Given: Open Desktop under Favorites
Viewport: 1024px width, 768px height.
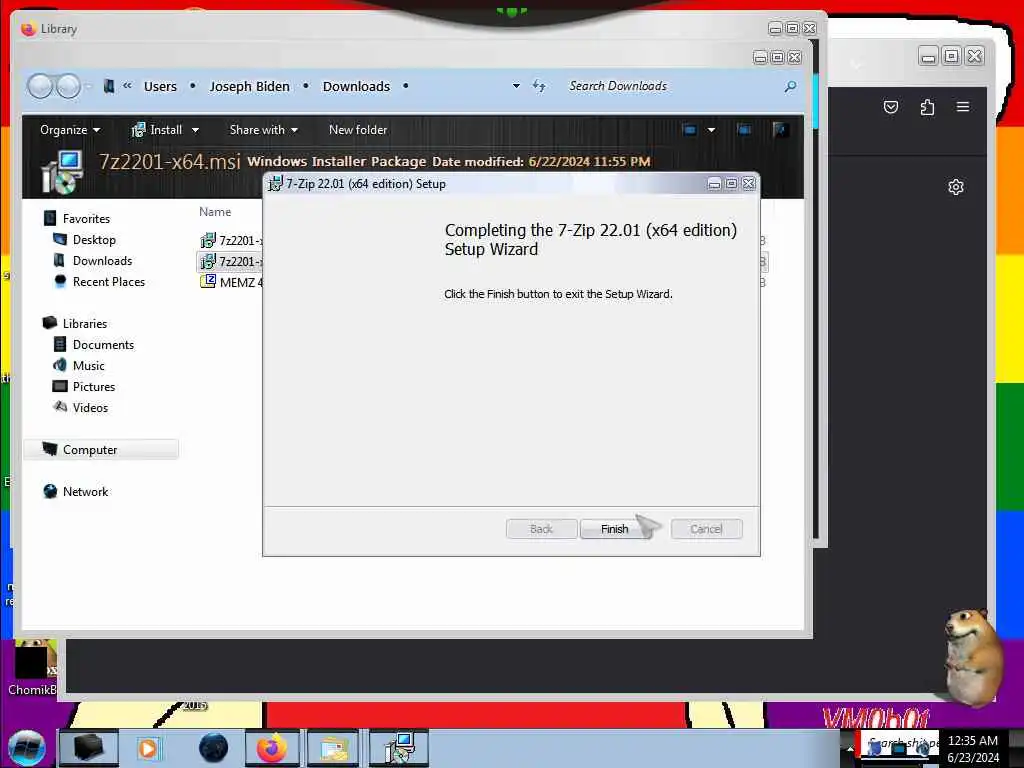Looking at the screenshot, I should (x=94, y=240).
